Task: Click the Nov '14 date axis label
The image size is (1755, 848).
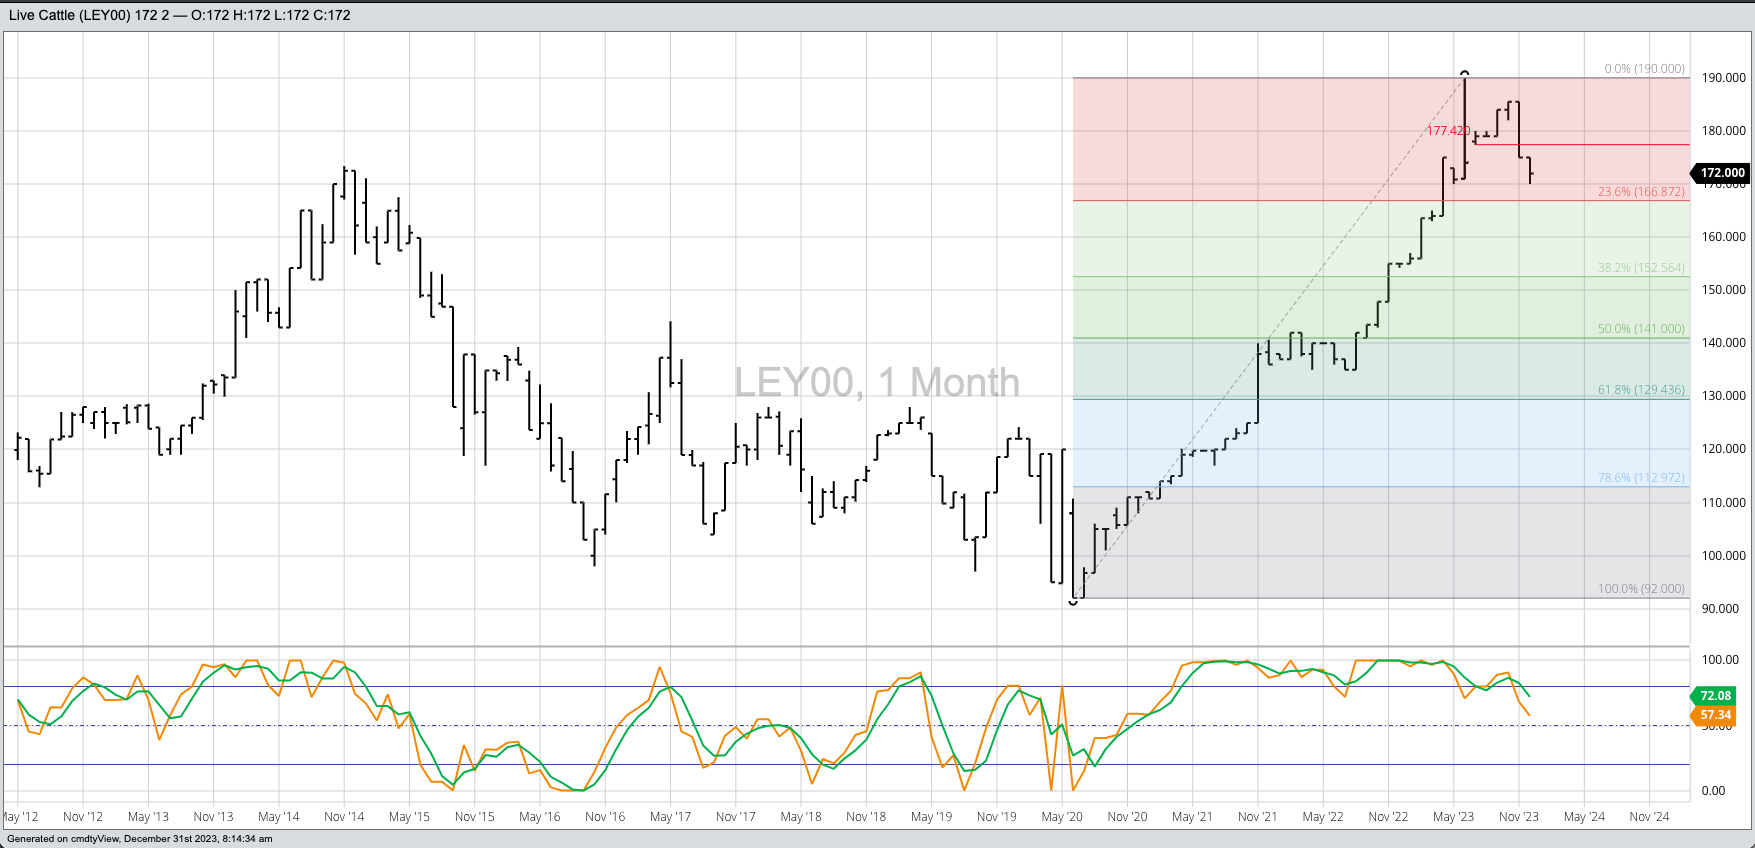Action: 344,817
